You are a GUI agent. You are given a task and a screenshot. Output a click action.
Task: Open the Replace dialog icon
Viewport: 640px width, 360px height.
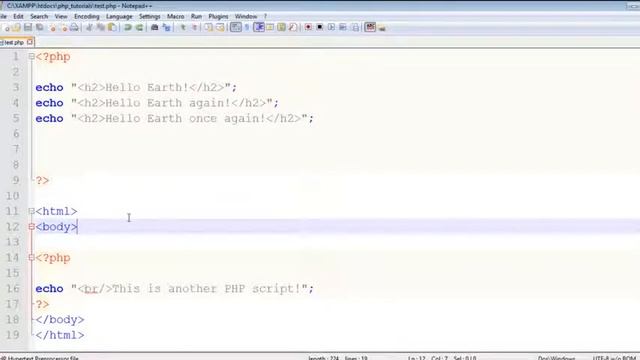[x=166, y=28]
